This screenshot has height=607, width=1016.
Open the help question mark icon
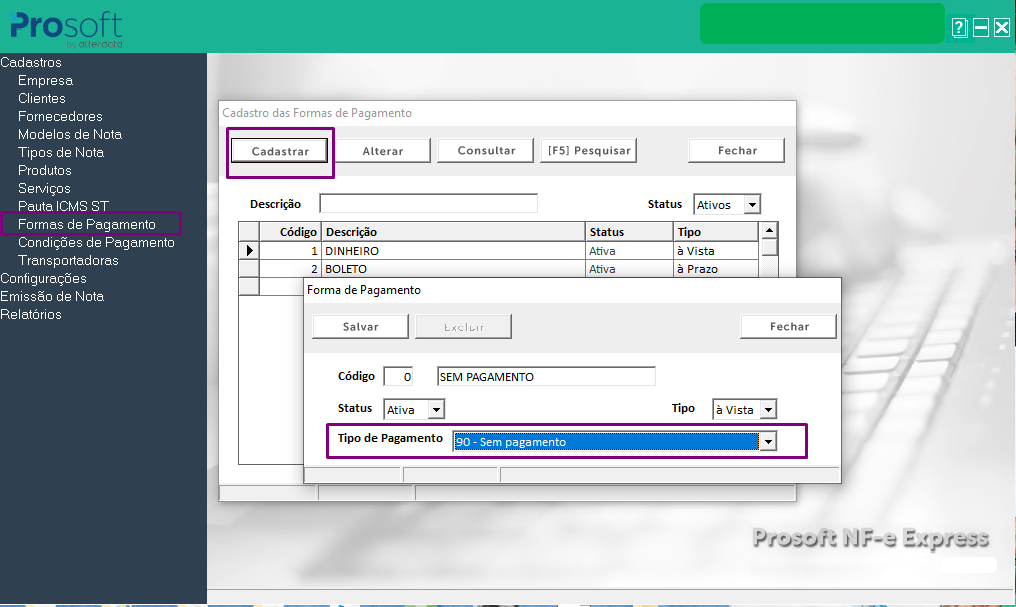click(x=960, y=28)
